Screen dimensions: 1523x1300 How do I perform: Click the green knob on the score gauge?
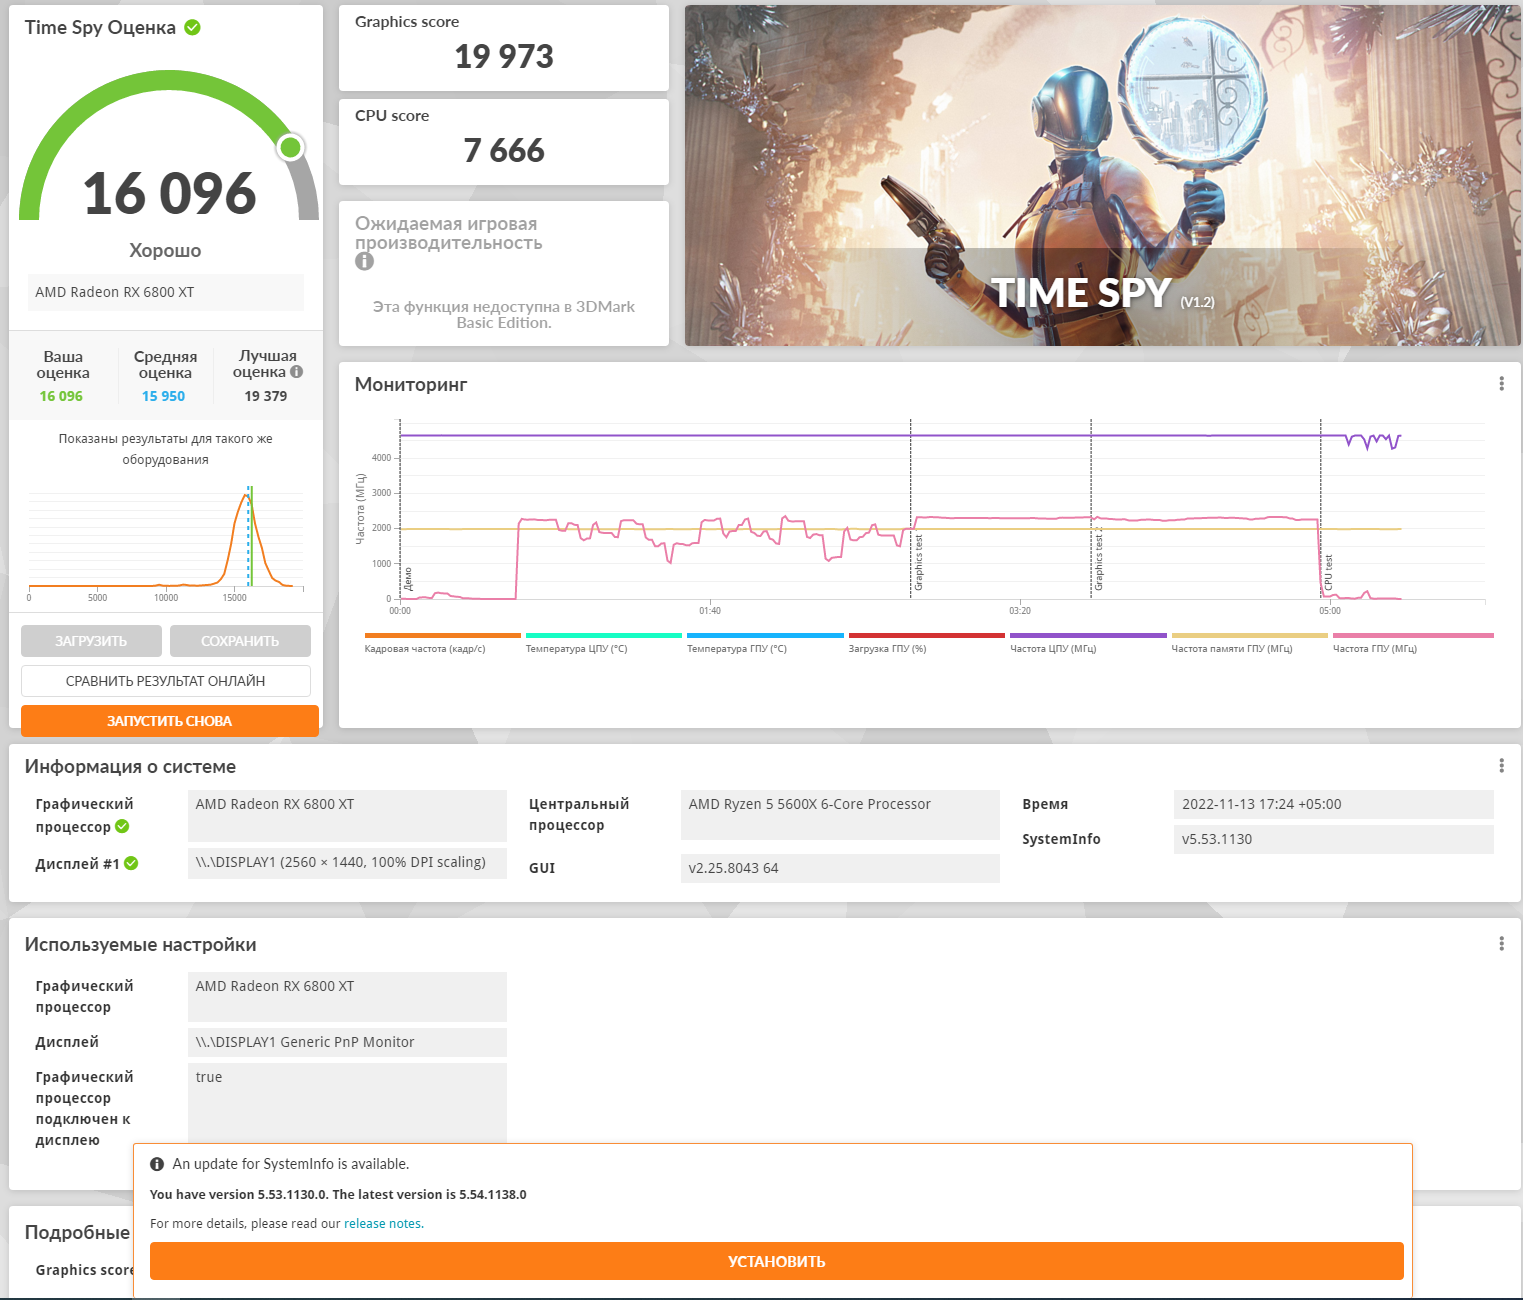290,148
